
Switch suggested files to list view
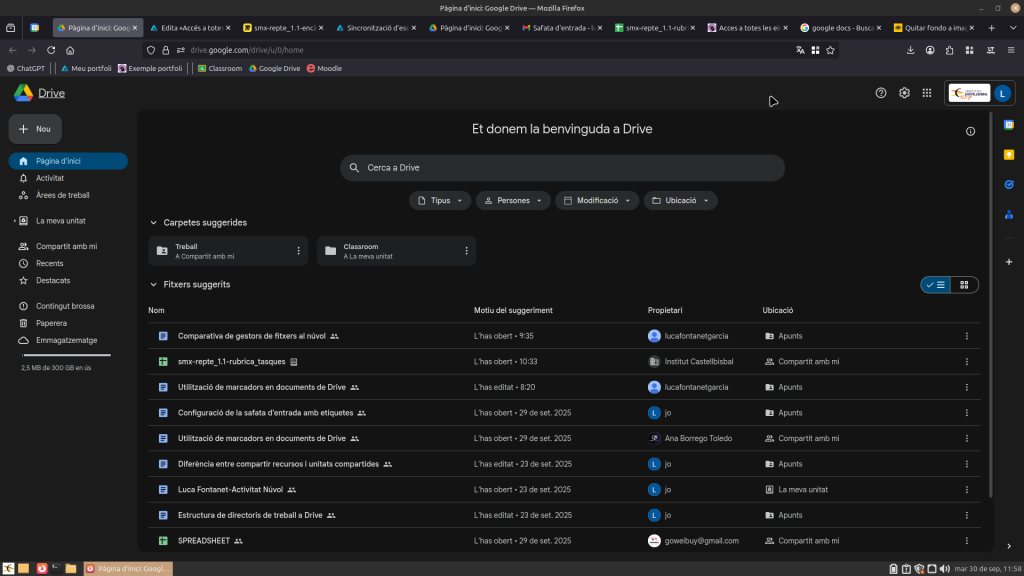pos(935,285)
